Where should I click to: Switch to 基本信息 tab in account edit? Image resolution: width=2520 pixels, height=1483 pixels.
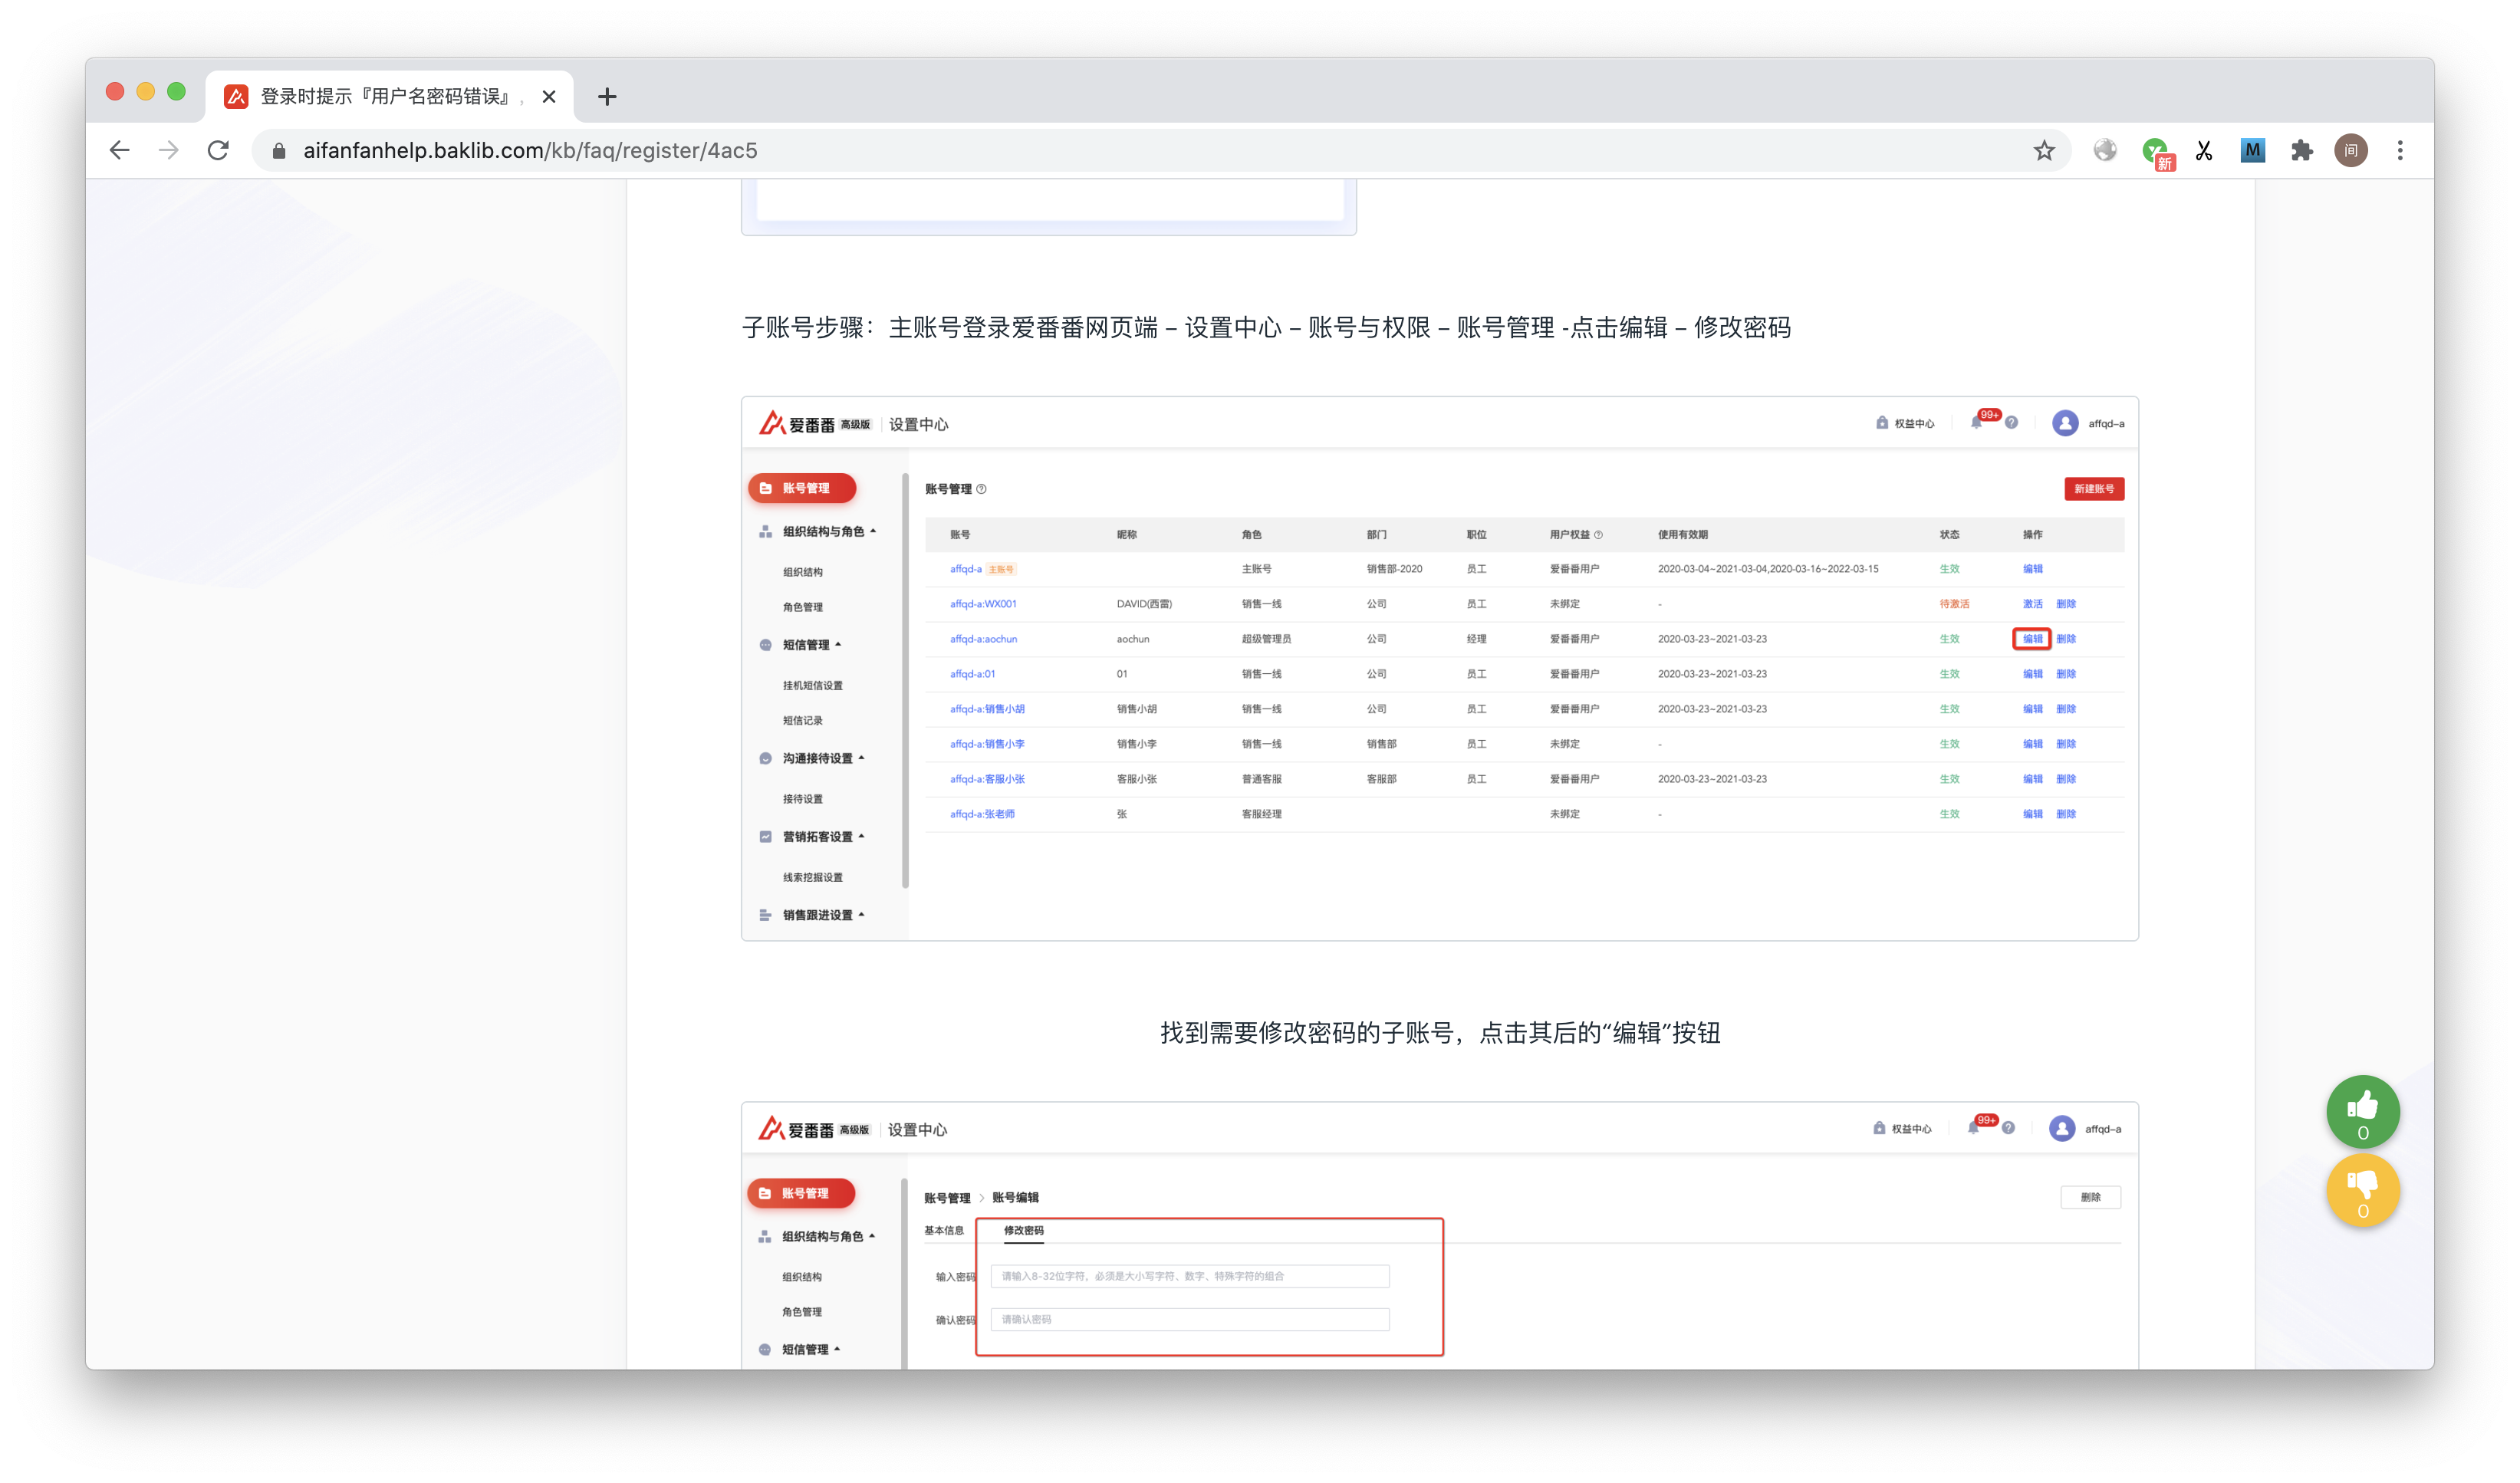pos(943,1230)
